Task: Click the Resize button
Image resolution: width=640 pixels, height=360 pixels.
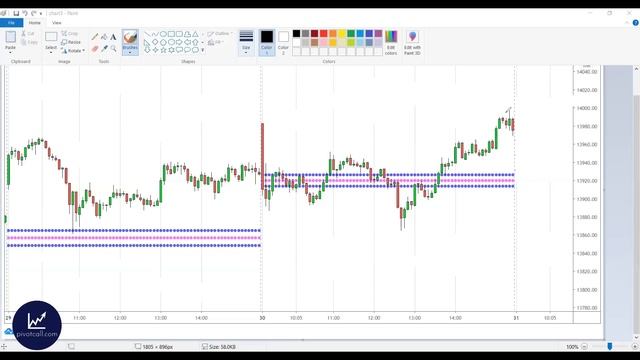Action: [71, 42]
